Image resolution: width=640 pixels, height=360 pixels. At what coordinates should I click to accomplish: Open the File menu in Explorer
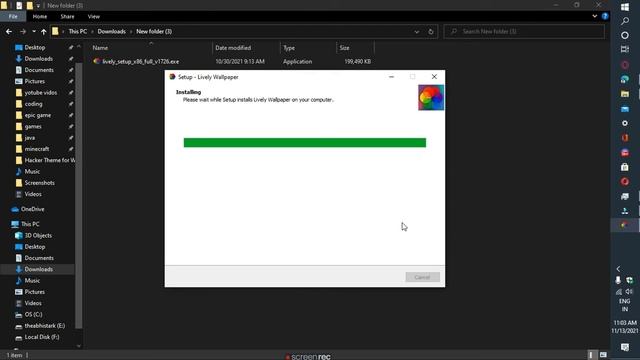pyautogui.click(x=13, y=16)
